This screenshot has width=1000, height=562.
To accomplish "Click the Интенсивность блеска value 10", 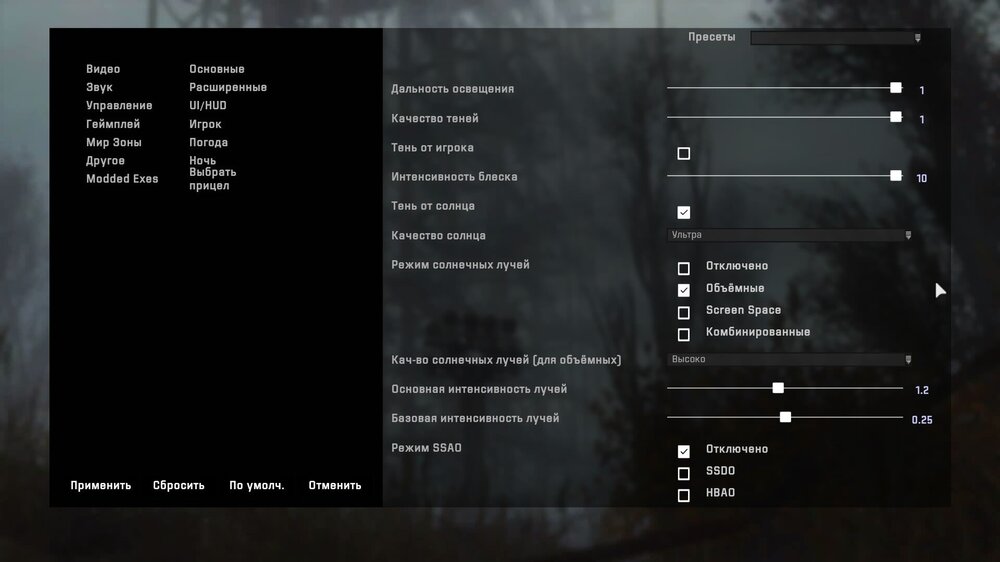I will (x=922, y=179).
